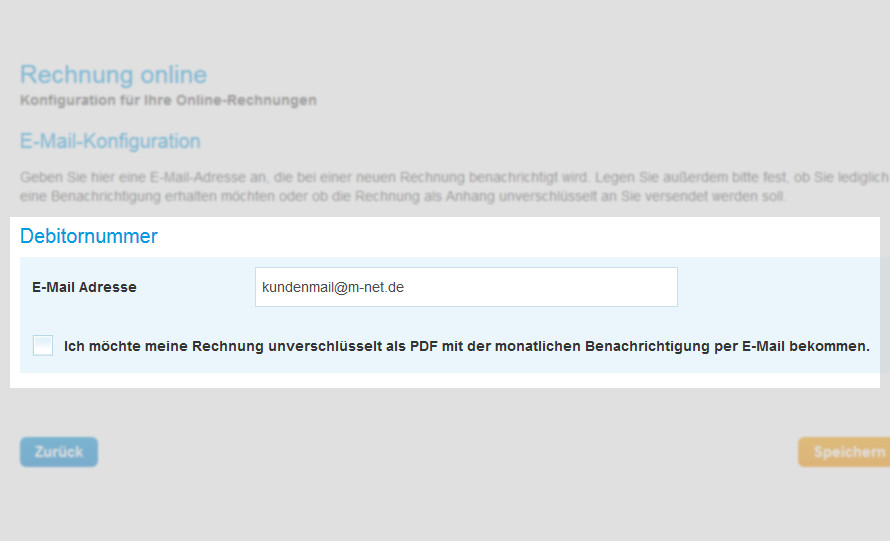Screen dimensions: 890x541
Task: Click the "Rechnung online" page title
Action: coord(113,75)
